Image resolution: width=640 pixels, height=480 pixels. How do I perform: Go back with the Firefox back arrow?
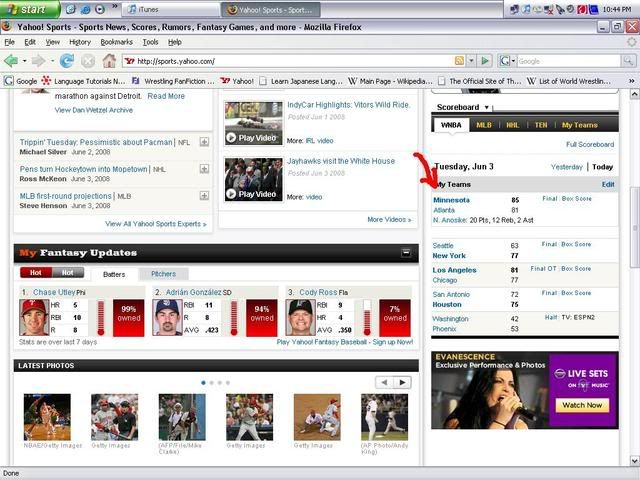click(11, 61)
